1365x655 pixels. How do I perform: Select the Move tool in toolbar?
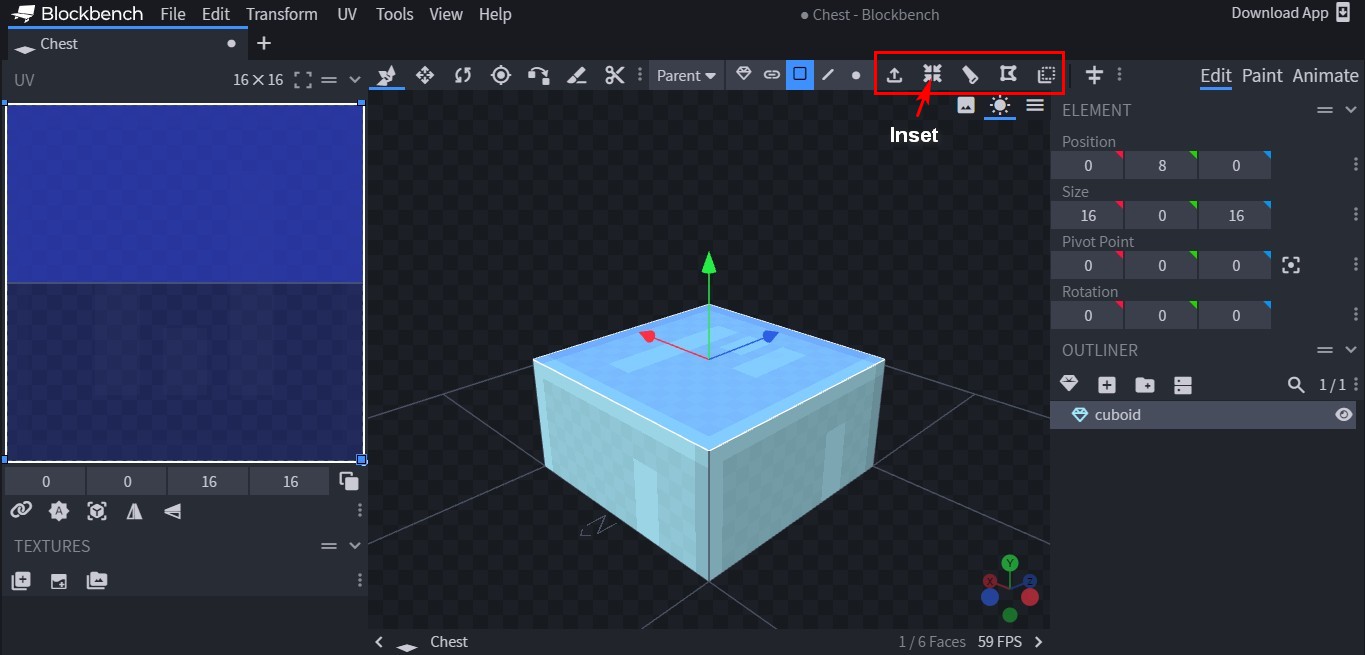pyautogui.click(x=387, y=75)
